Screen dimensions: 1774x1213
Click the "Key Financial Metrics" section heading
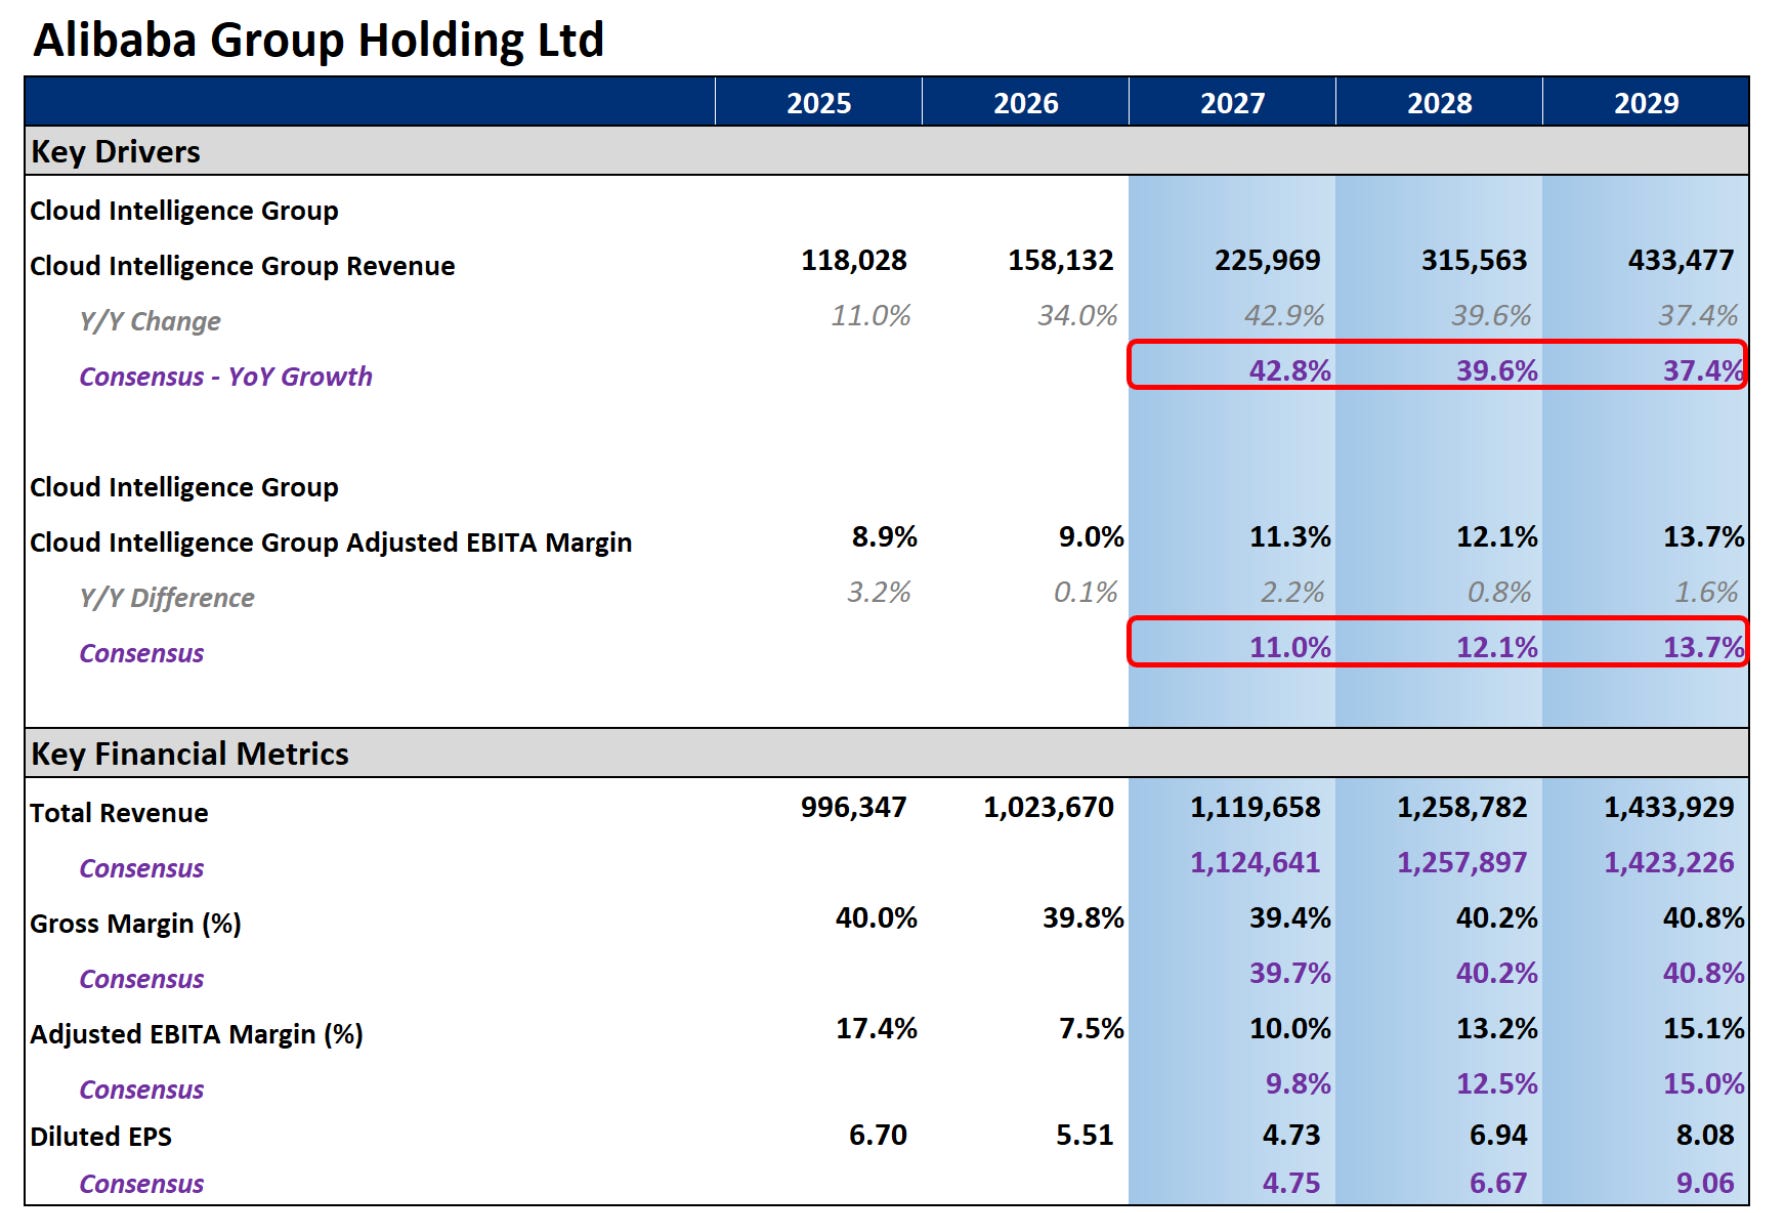[x=190, y=753]
